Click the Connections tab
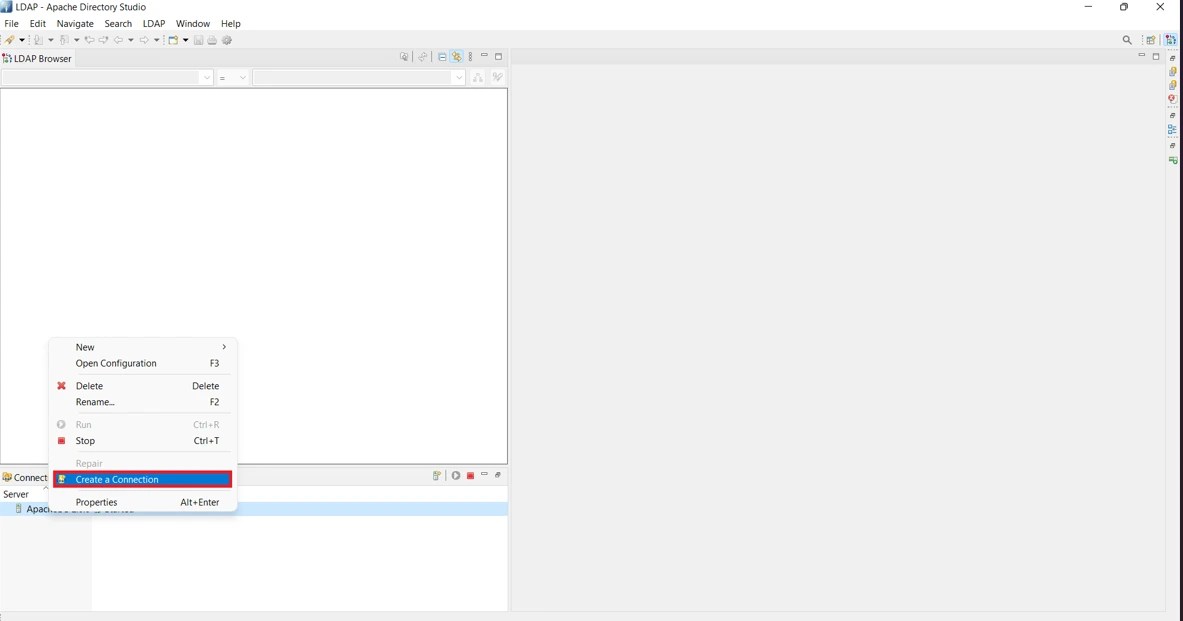The height and width of the screenshot is (621, 1183). click(25, 478)
